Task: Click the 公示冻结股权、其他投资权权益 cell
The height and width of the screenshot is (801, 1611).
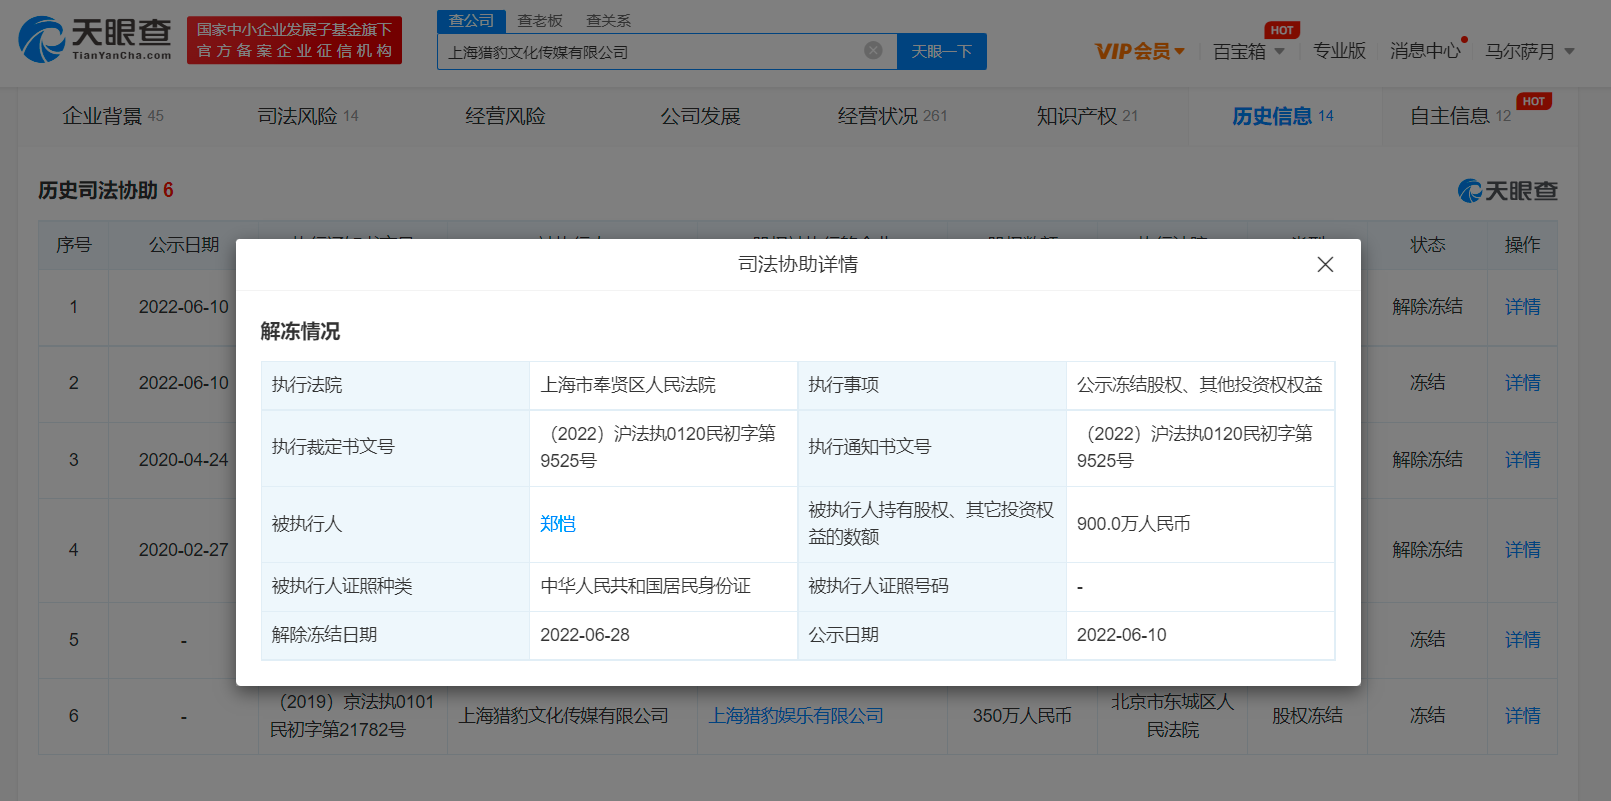Action: point(1199,385)
